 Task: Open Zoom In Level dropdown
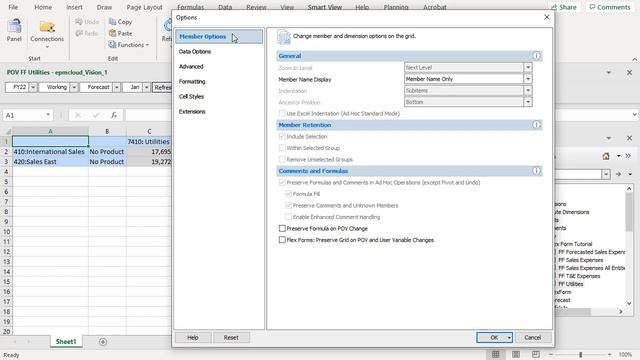coord(528,67)
